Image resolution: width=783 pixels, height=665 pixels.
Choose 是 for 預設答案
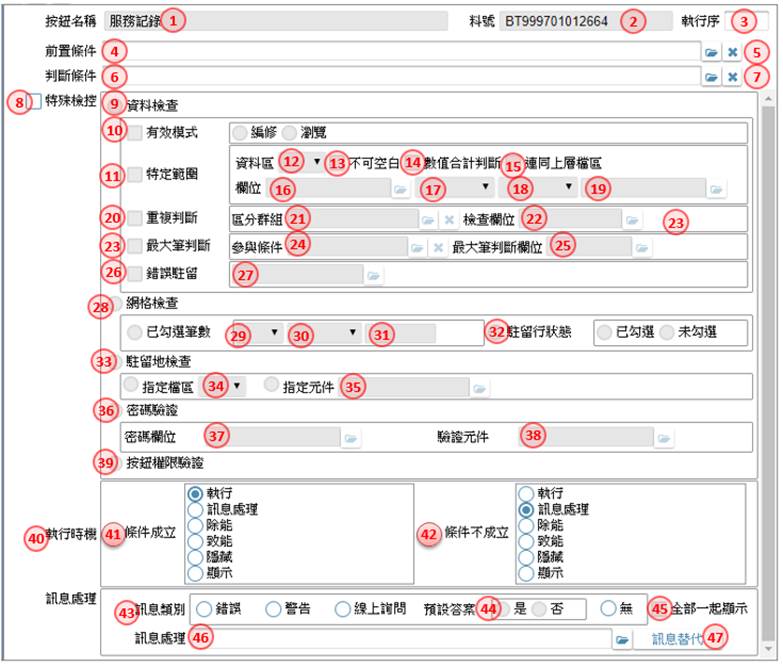pyautogui.click(x=504, y=609)
